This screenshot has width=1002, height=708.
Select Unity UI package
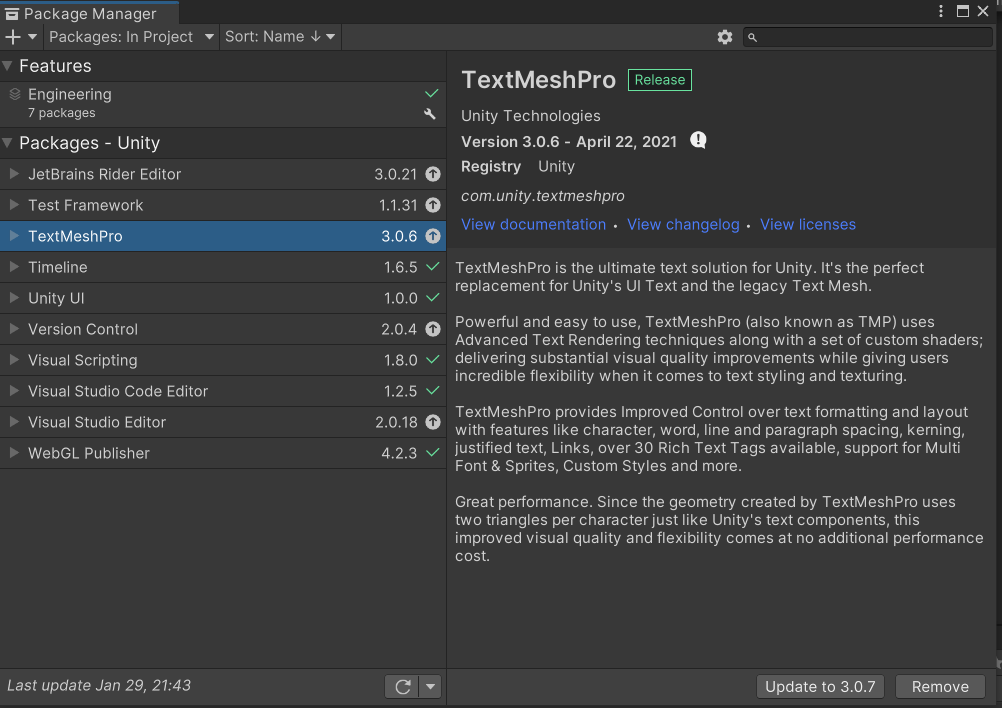point(223,298)
